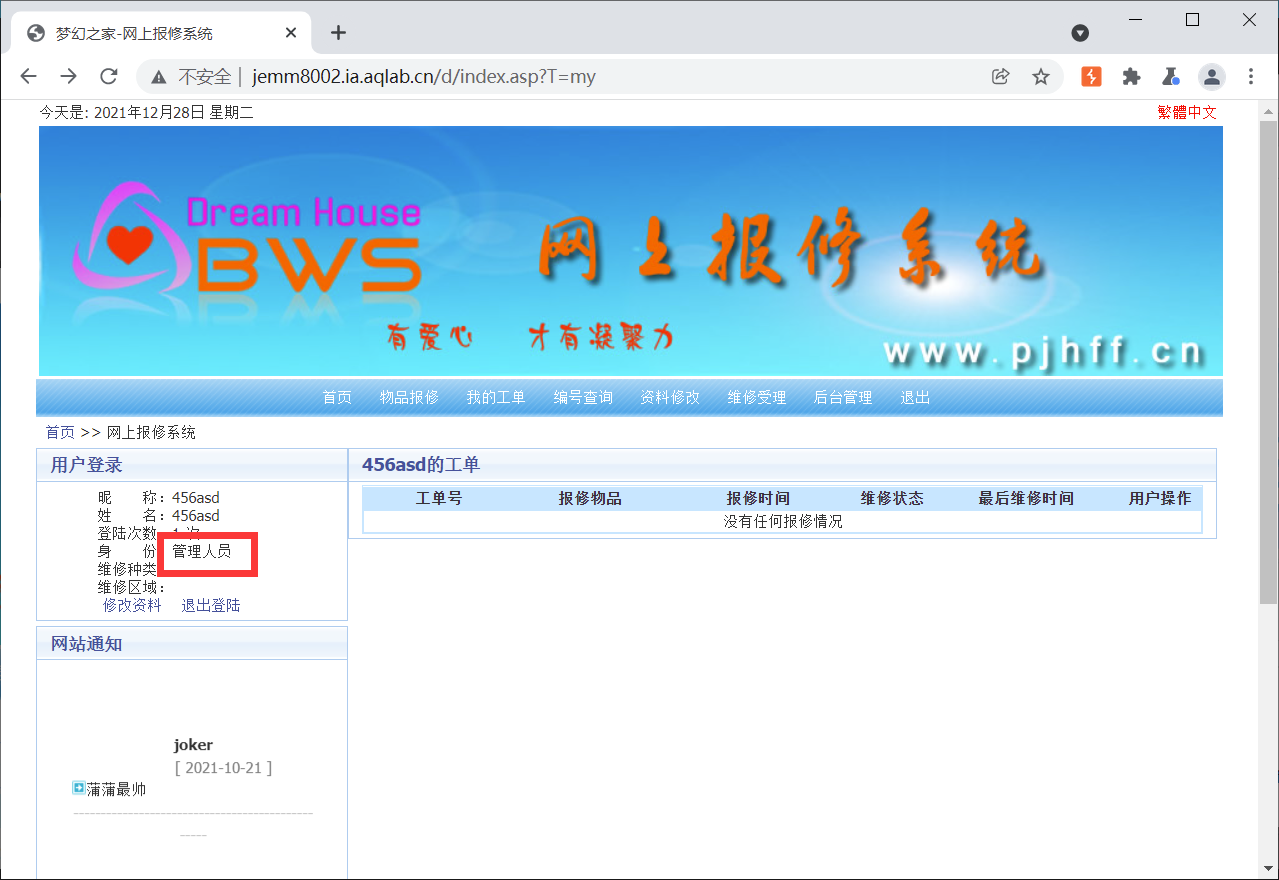1279x880 pixels.
Task: Click the Chrome Labs flask icon
Action: coord(1171,76)
